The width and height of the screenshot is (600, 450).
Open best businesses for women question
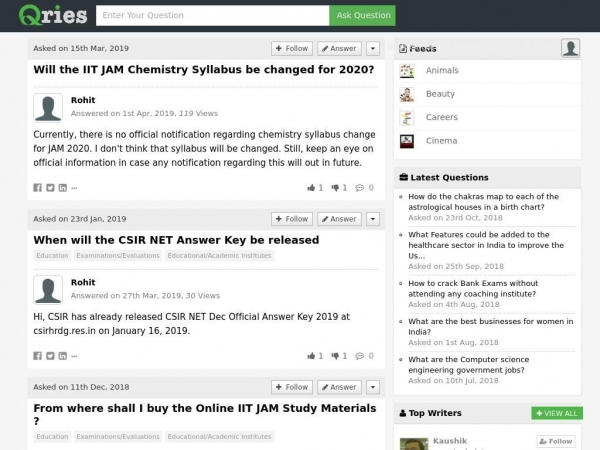tap(491, 327)
